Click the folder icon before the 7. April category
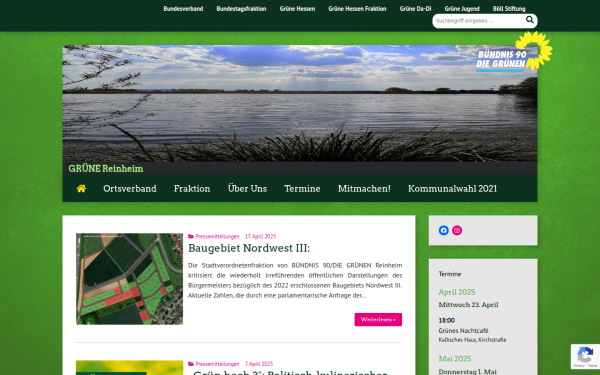This screenshot has height=375, width=600. click(x=191, y=364)
